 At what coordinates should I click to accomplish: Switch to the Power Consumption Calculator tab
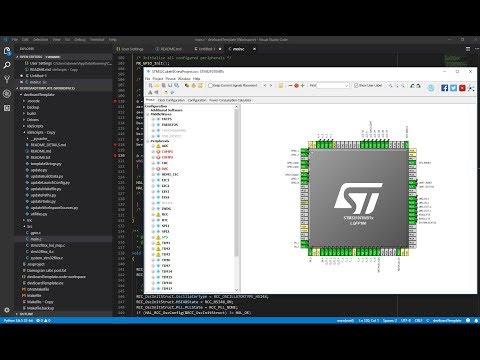pyautogui.click(x=230, y=100)
